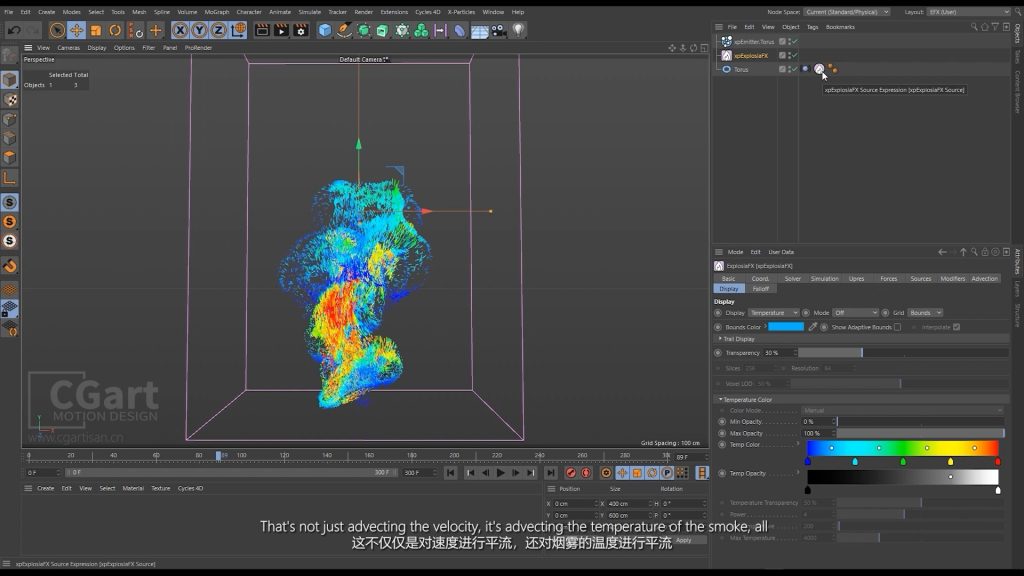
Task: Activate the Scale tool
Action: (96, 30)
